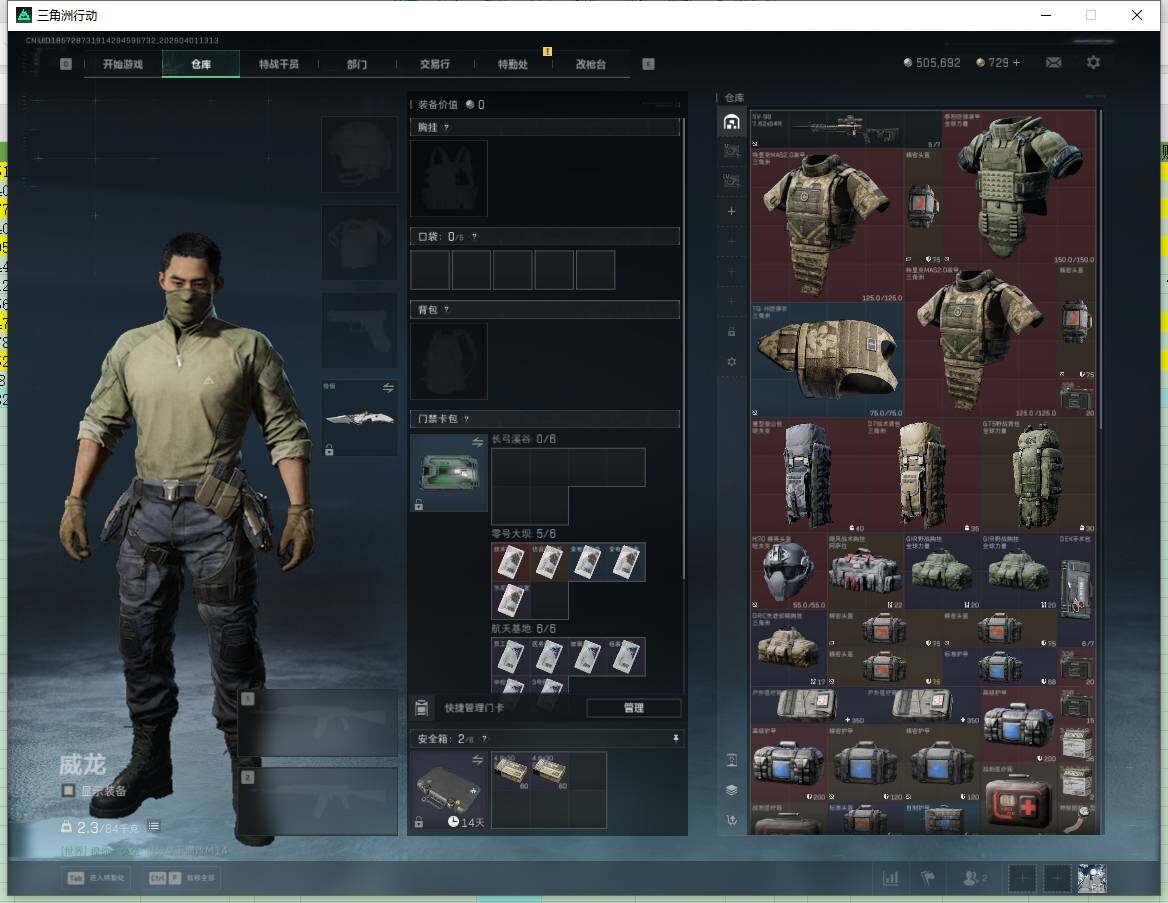Select the main warehouse icon in sidebar
The height and width of the screenshot is (903, 1168).
coord(731,121)
